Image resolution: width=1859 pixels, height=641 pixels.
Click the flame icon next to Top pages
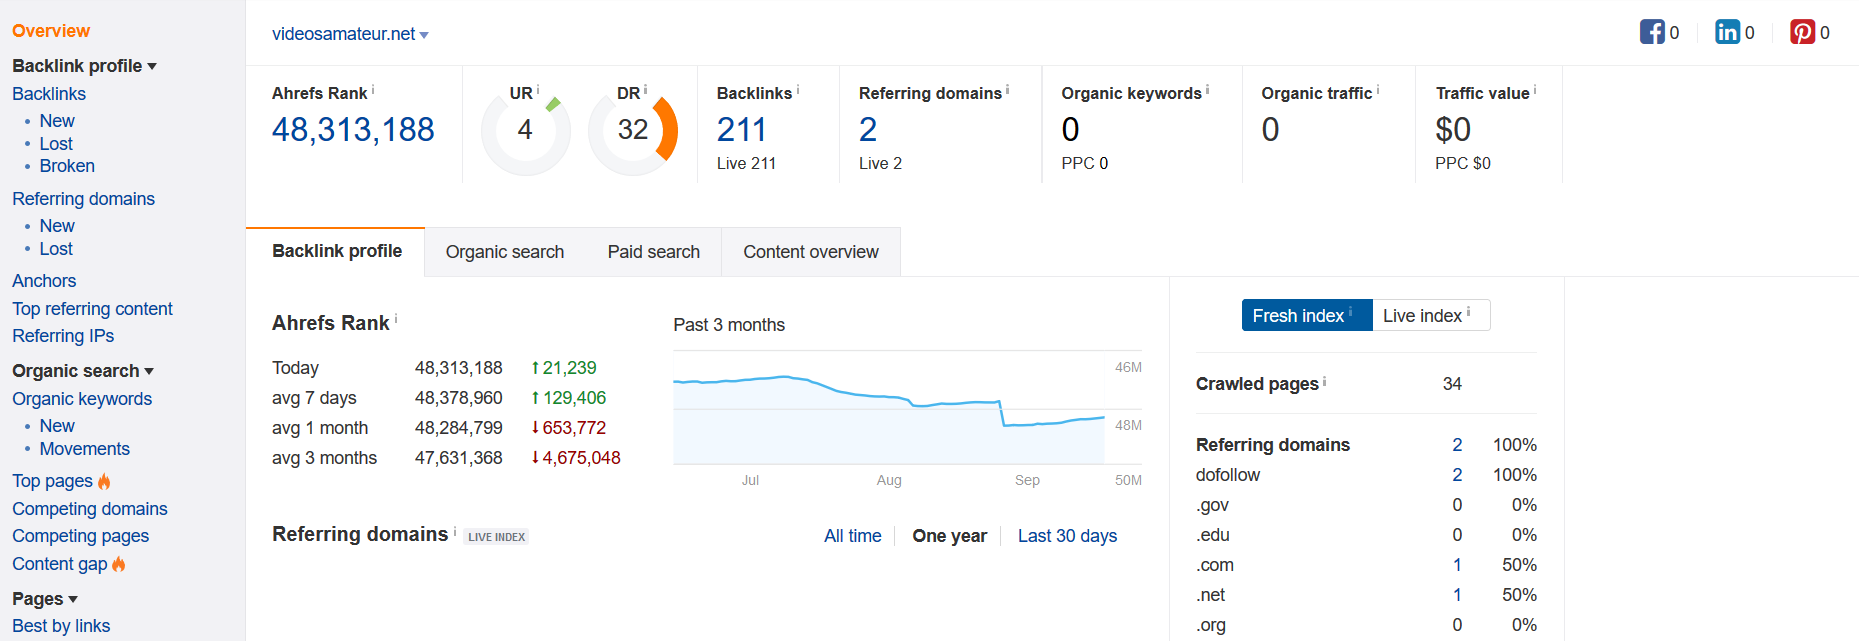[x=104, y=481]
